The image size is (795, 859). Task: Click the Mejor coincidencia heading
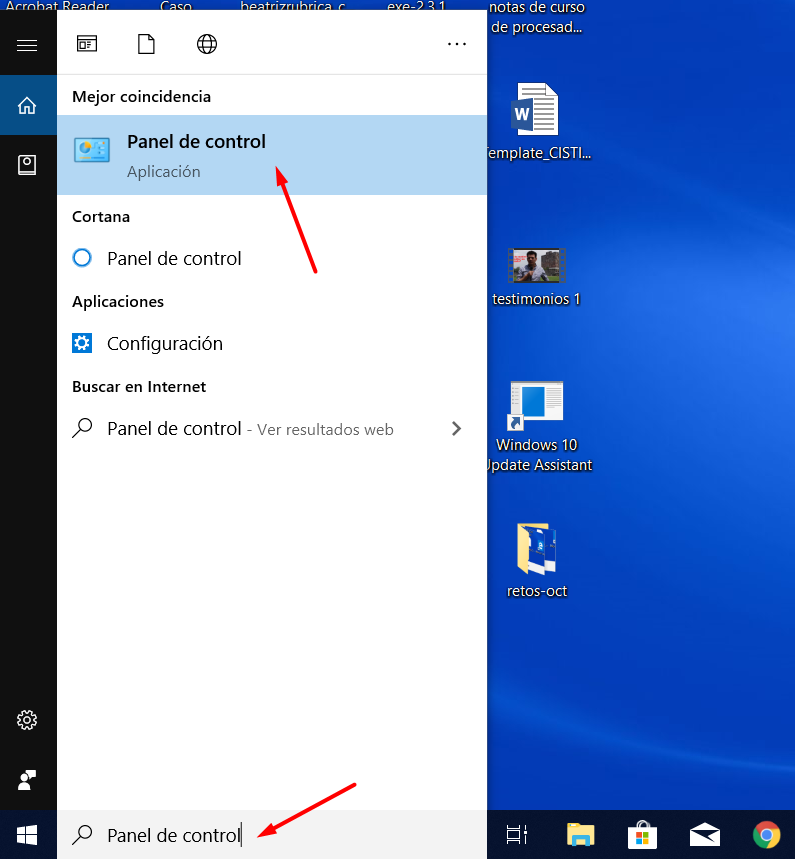click(141, 96)
